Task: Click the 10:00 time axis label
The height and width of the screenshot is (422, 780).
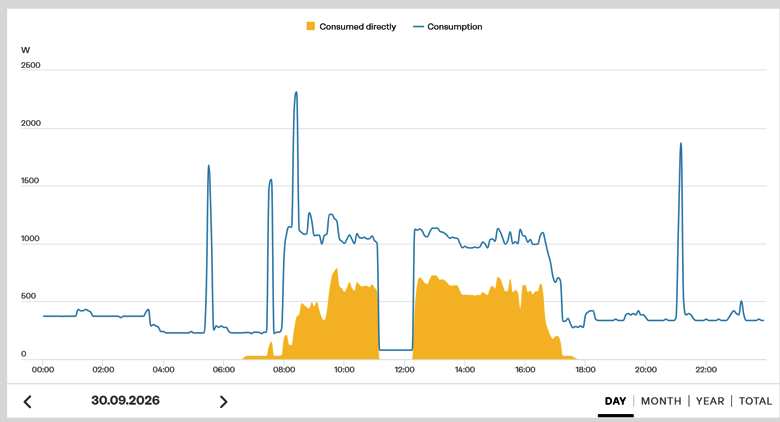Action: tap(344, 370)
